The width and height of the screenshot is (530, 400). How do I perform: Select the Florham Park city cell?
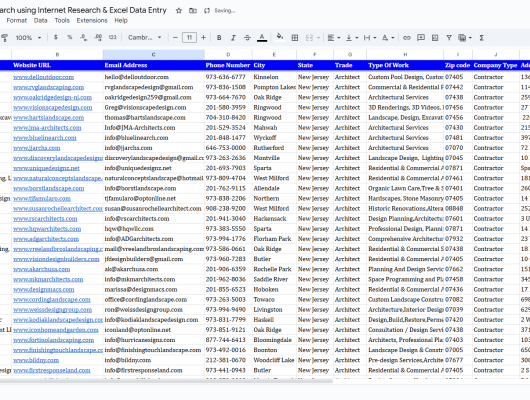274,239
